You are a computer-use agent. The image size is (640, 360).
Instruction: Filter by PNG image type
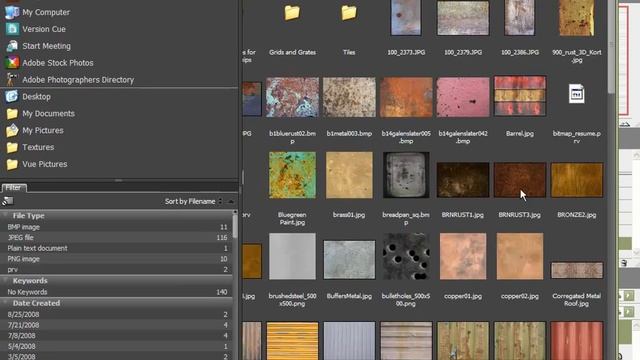click(117, 259)
